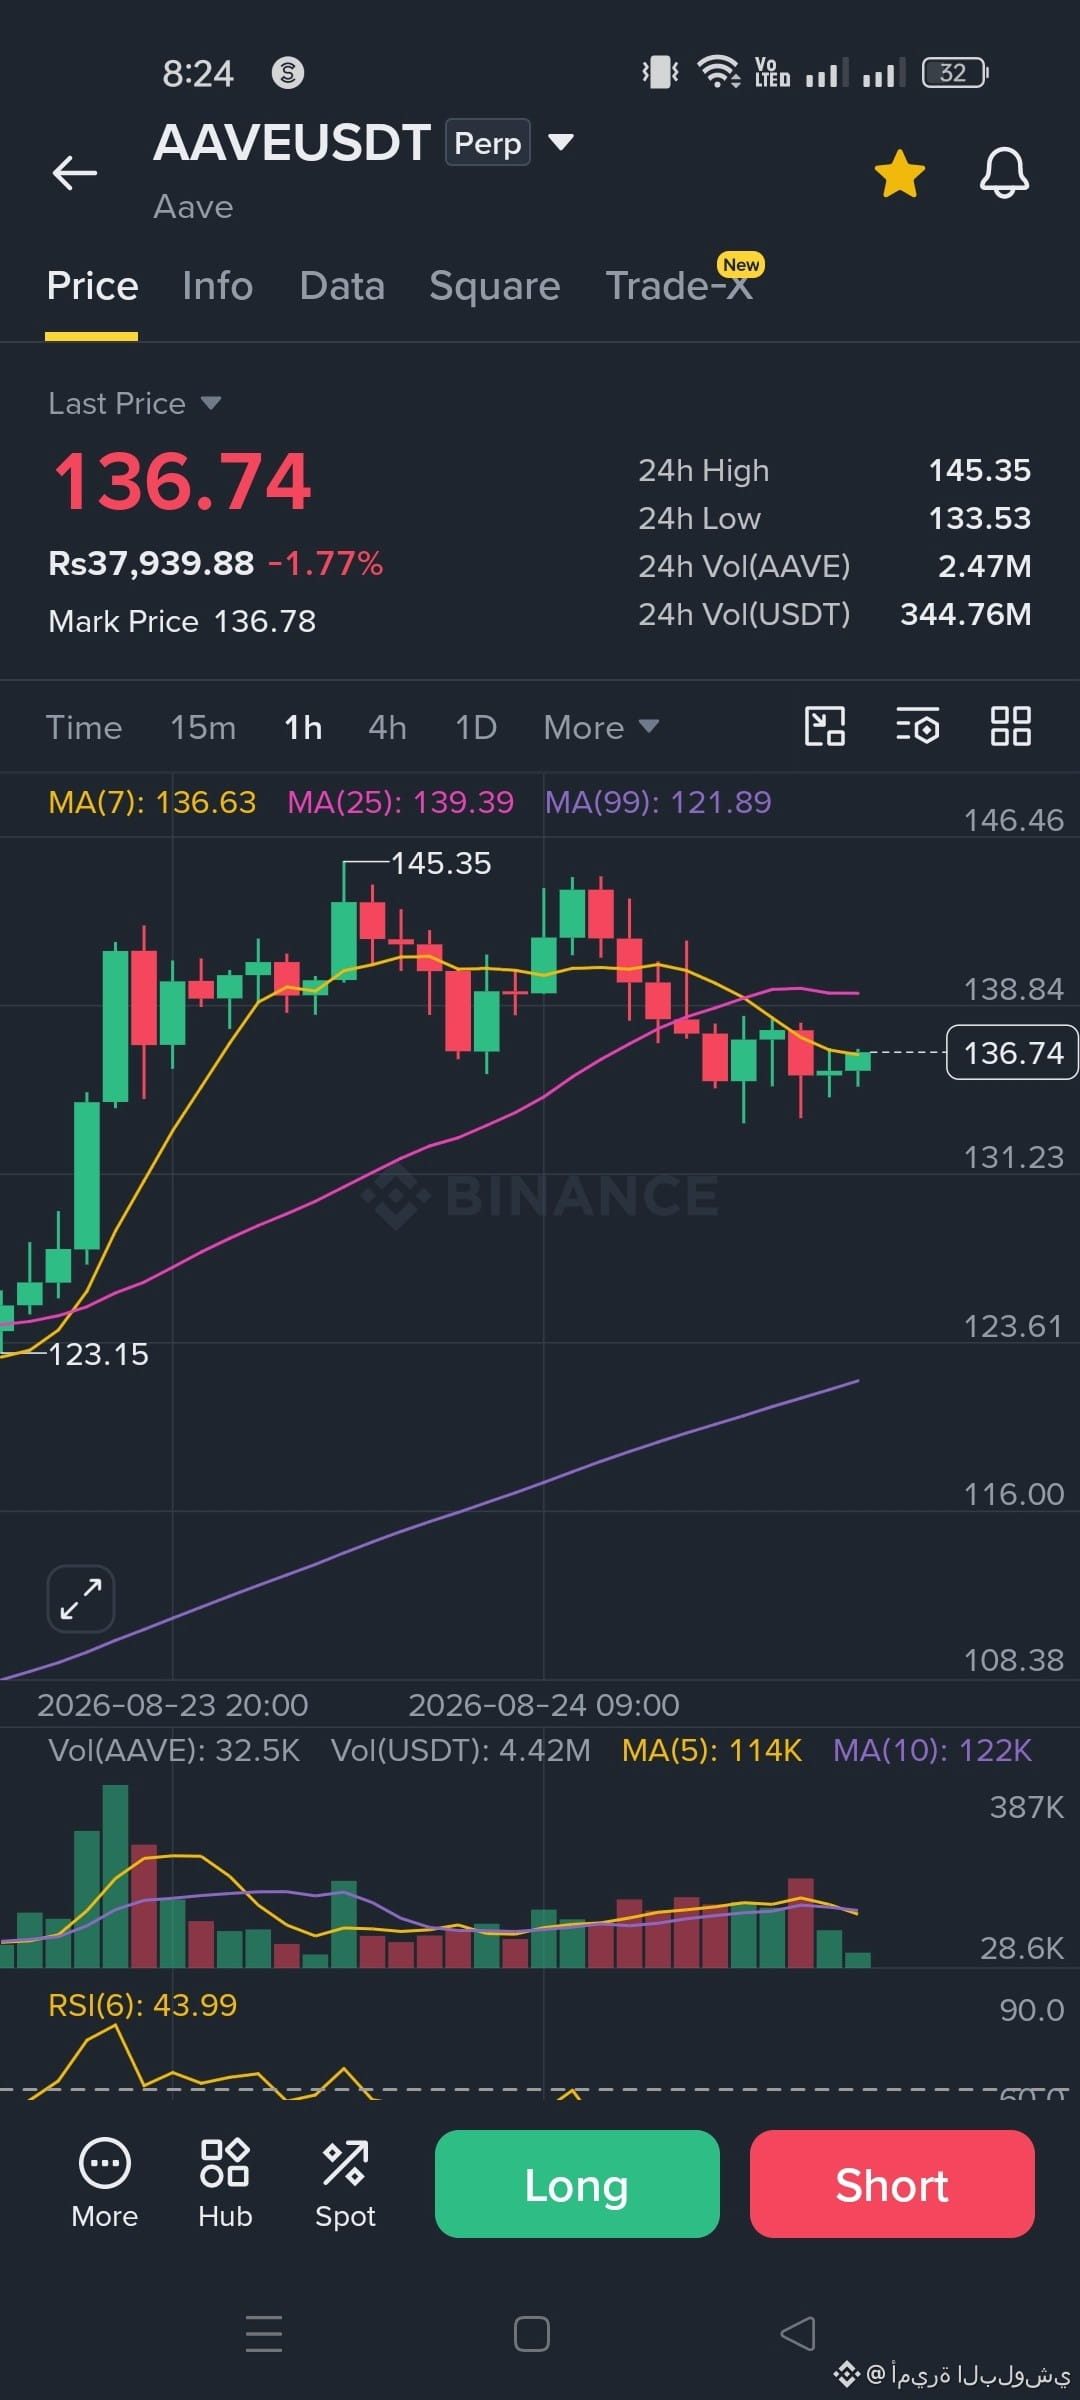Tap the 24h High value 145.35
The width and height of the screenshot is (1080, 2400).
coord(980,470)
